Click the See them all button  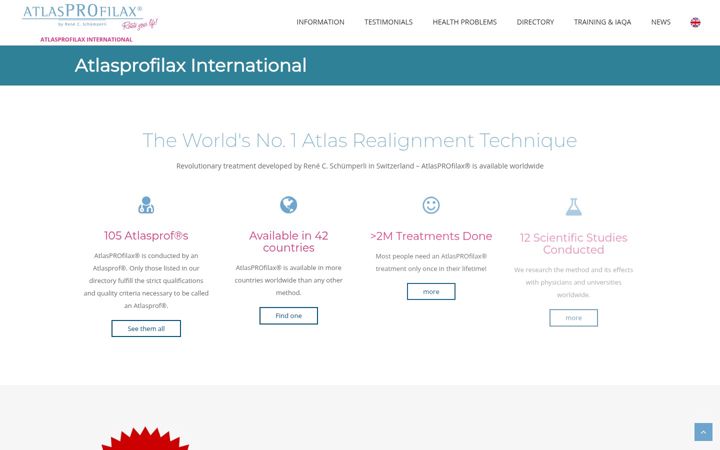tap(146, 328)
